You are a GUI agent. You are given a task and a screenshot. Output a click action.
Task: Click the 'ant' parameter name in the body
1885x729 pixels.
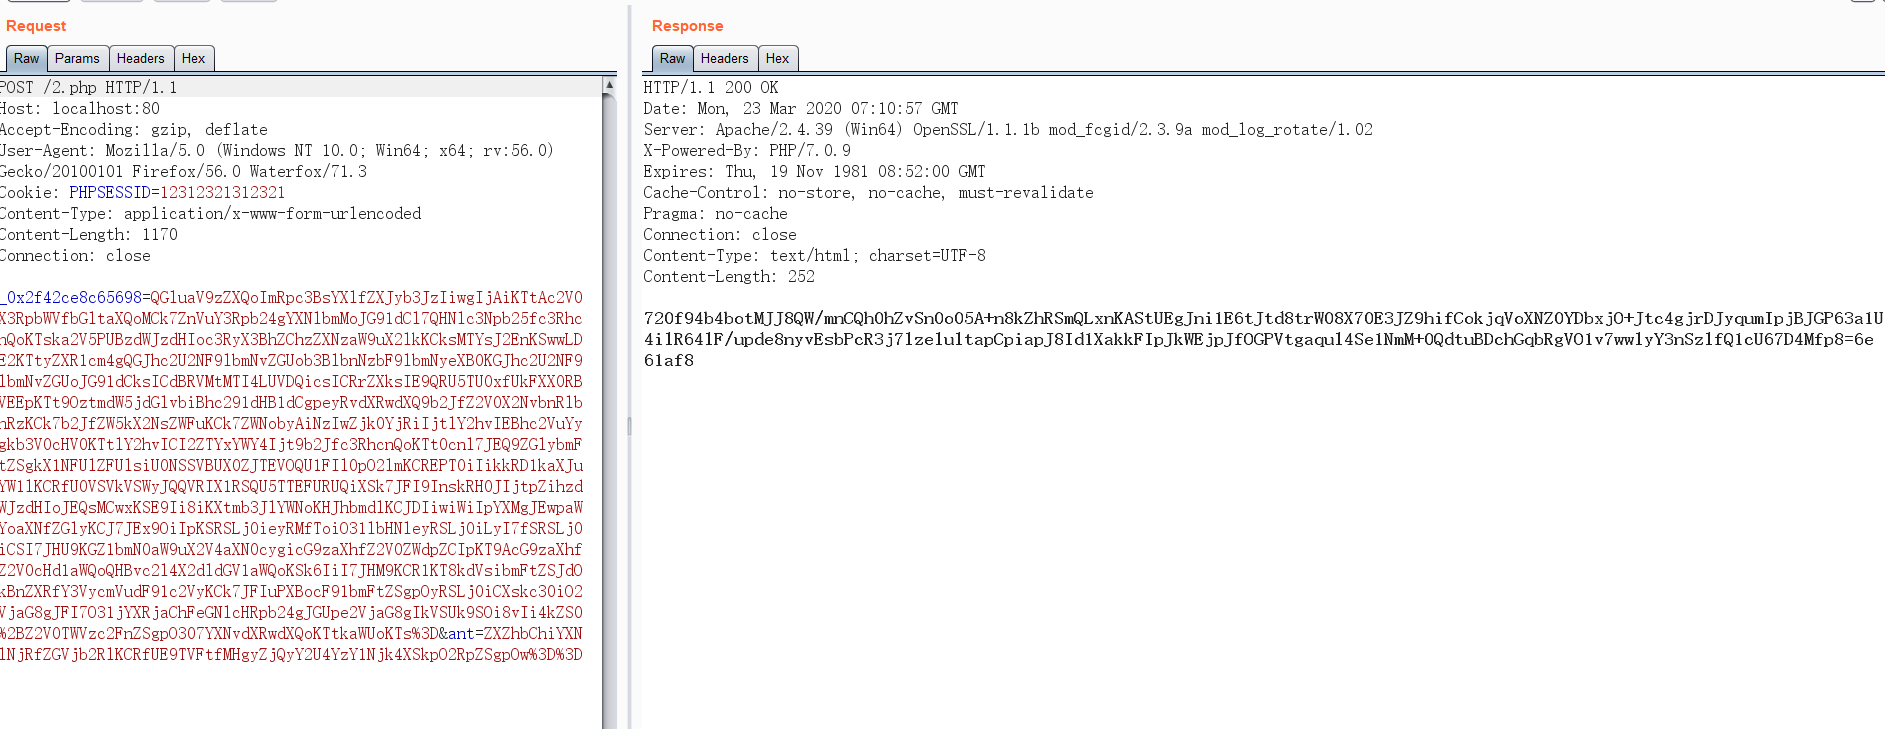click(x=461, y=634)
